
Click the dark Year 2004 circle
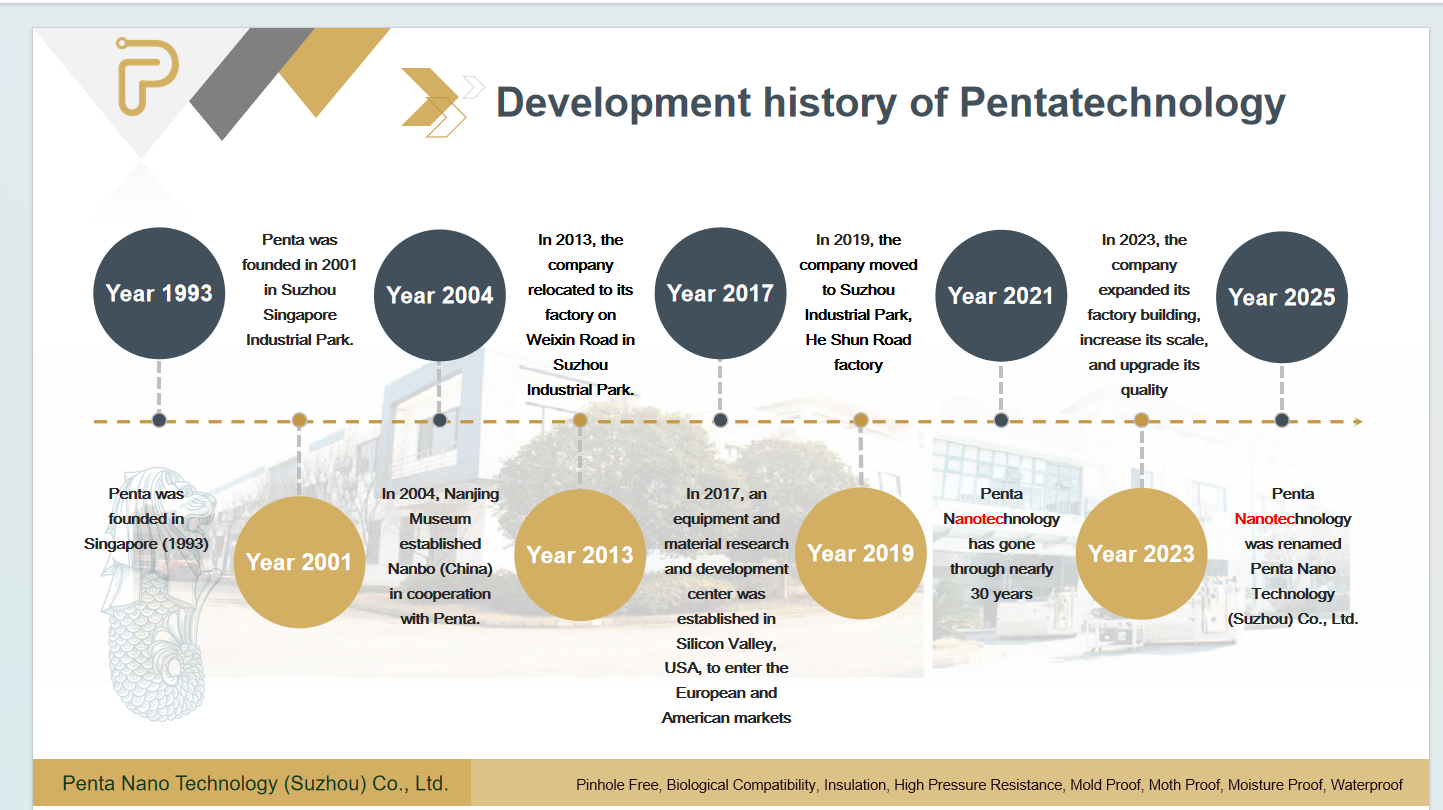point(439,295)
